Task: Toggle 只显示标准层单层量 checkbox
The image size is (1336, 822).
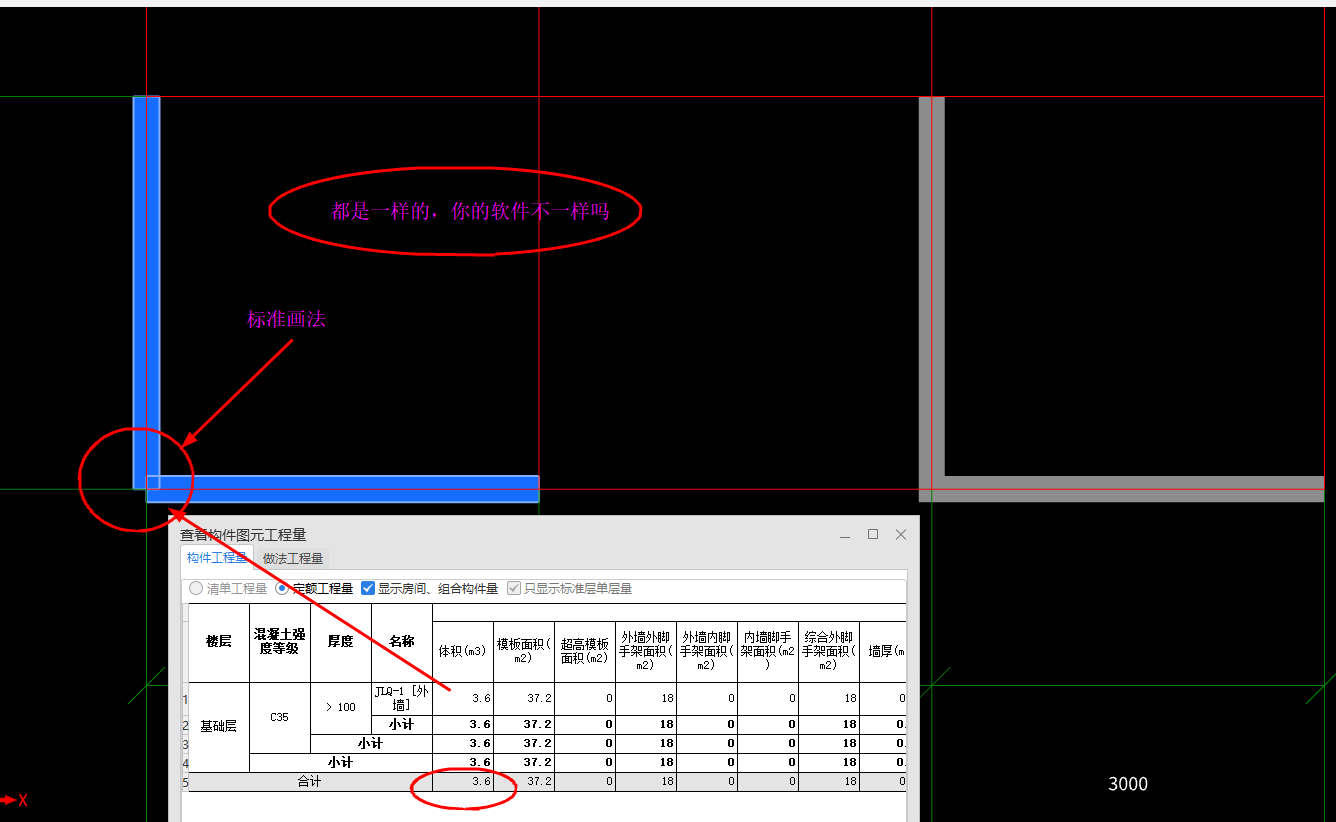Action: click(x=570, y=588)
